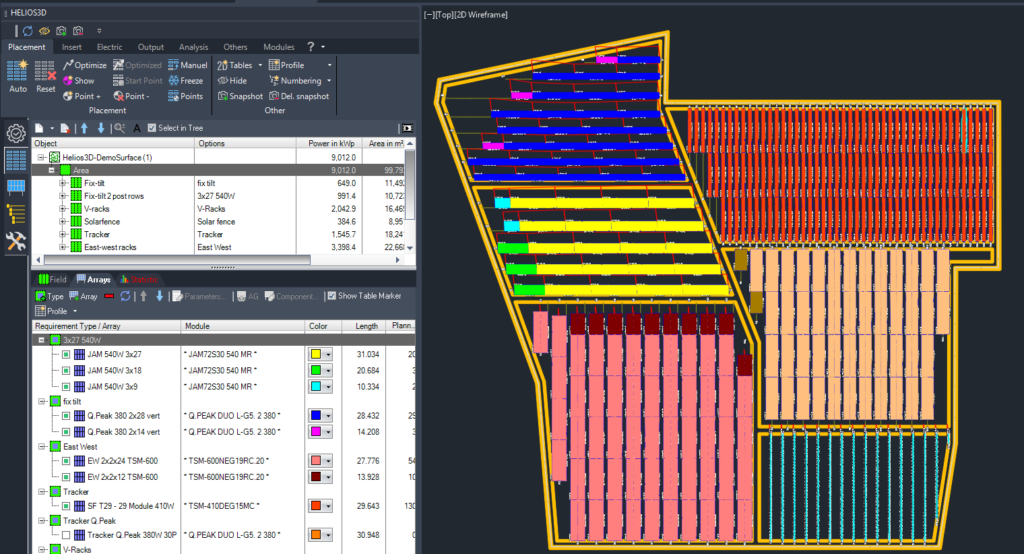
Task: Move object up with blue up arrow
Action: 84,128
